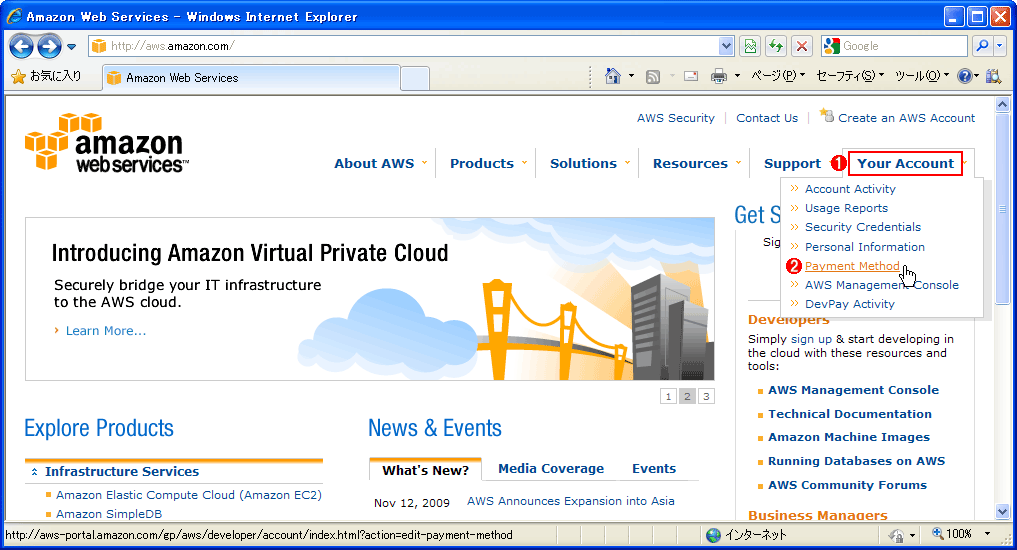Open the Technical Documentation link
Viewport: 1017px width, 550px height.
click(850, 414)
